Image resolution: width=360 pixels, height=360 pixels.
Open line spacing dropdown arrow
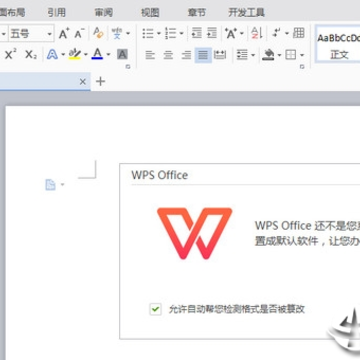click(x=253, y=55)
